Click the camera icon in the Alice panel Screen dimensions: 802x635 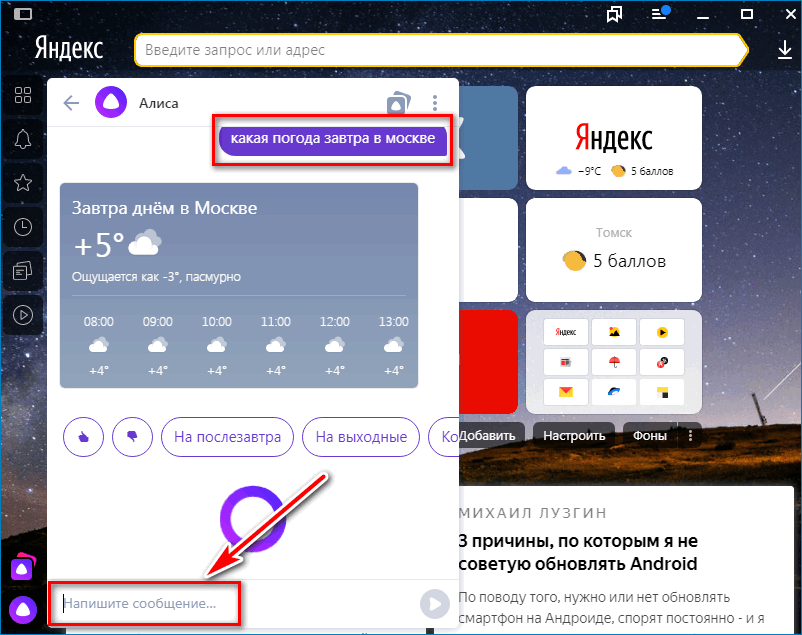tap(398, 103)
